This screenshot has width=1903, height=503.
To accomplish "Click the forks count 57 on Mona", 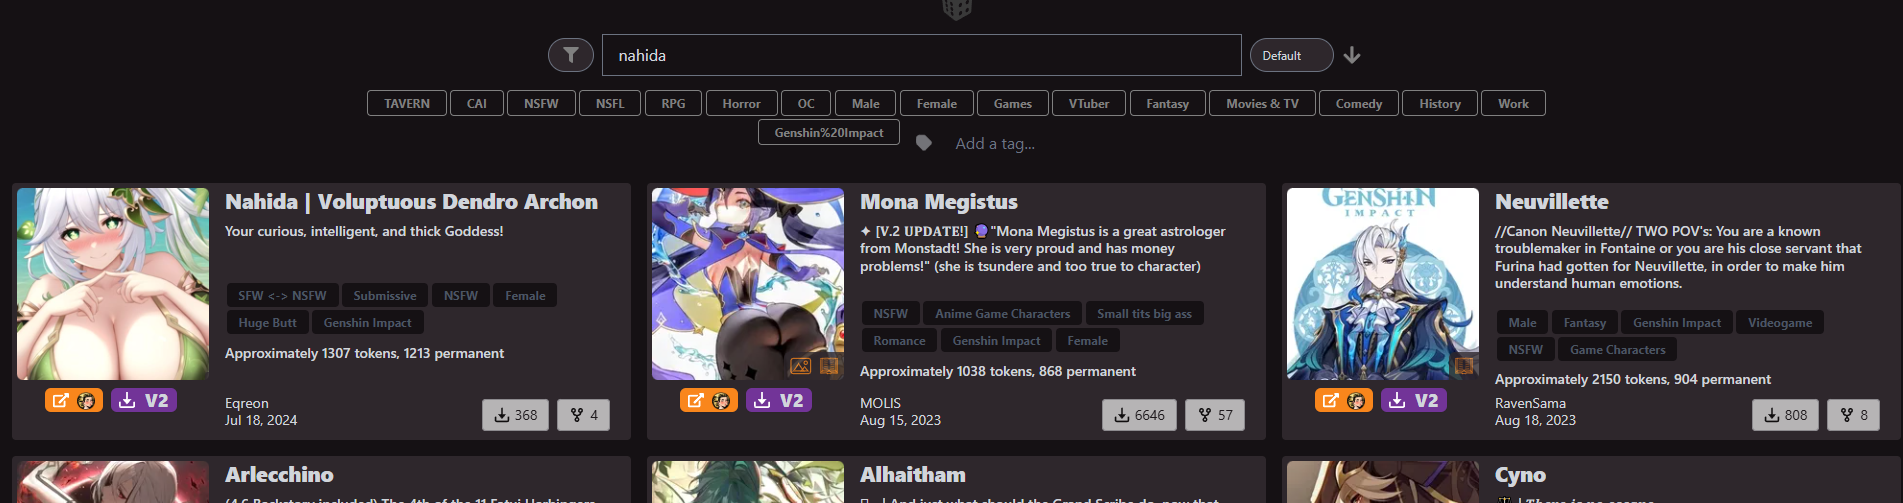I will pyautogui.click(x=1215, y=415).
